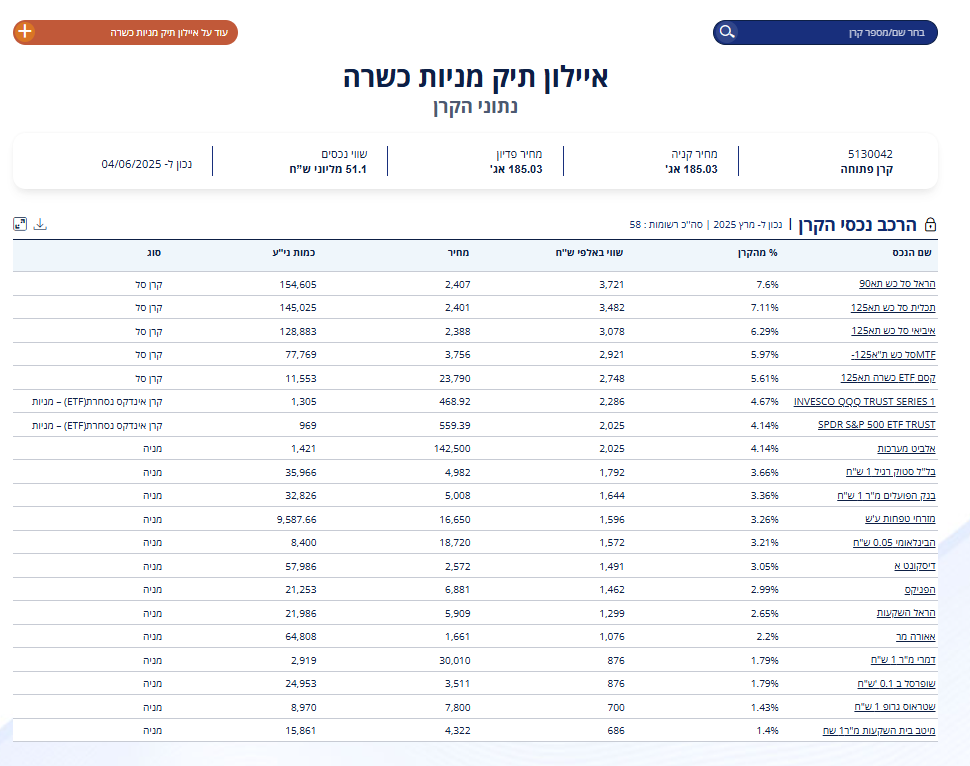
Task: Click 'בנק הפועלים מ"ר 1 ש"ח' link
Action: [x=880, y=496]
